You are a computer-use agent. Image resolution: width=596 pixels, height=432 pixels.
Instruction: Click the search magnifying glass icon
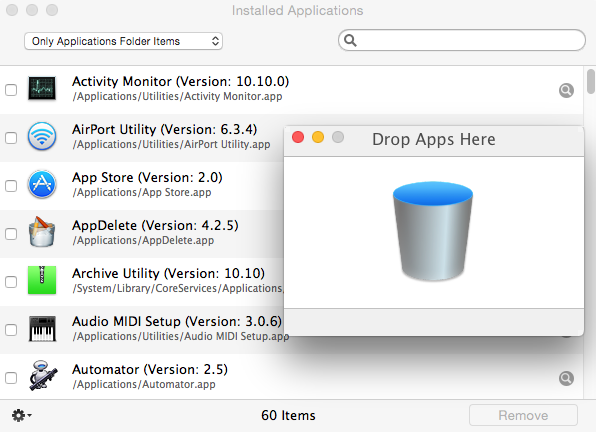(350, 40)
